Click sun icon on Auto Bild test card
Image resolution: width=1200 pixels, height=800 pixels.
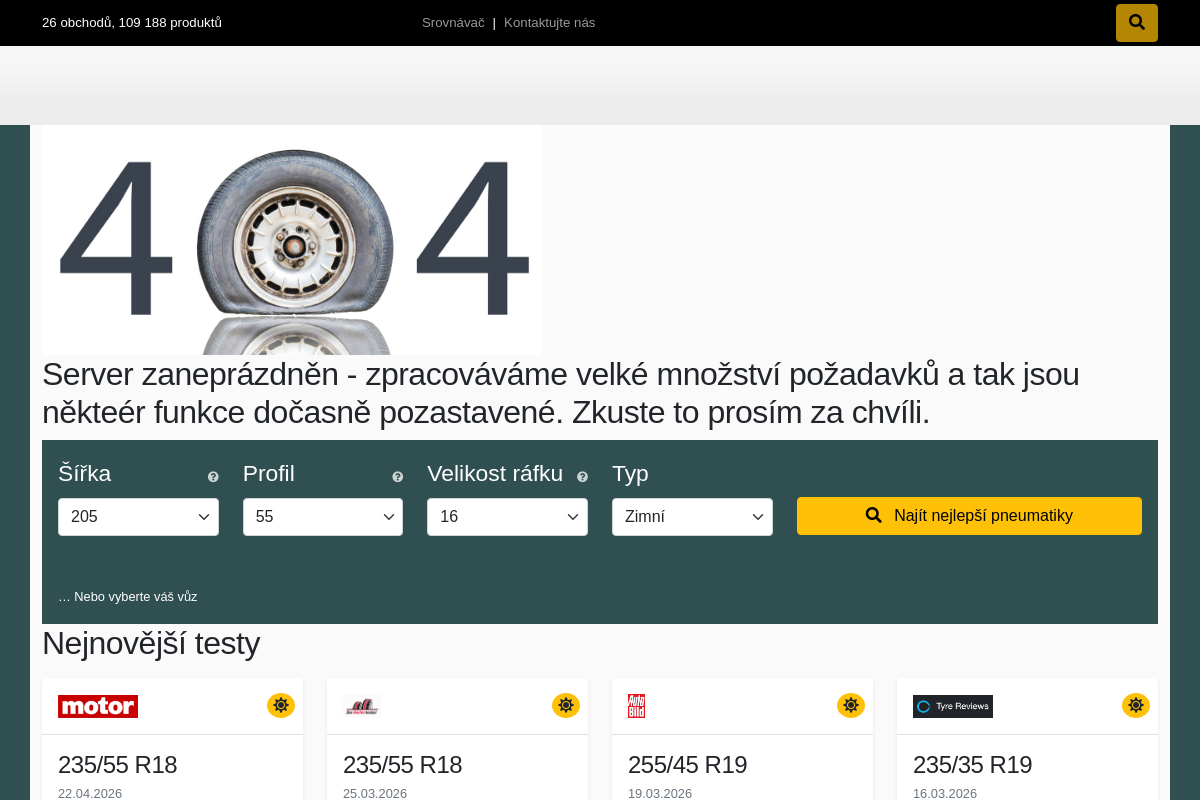851,706
